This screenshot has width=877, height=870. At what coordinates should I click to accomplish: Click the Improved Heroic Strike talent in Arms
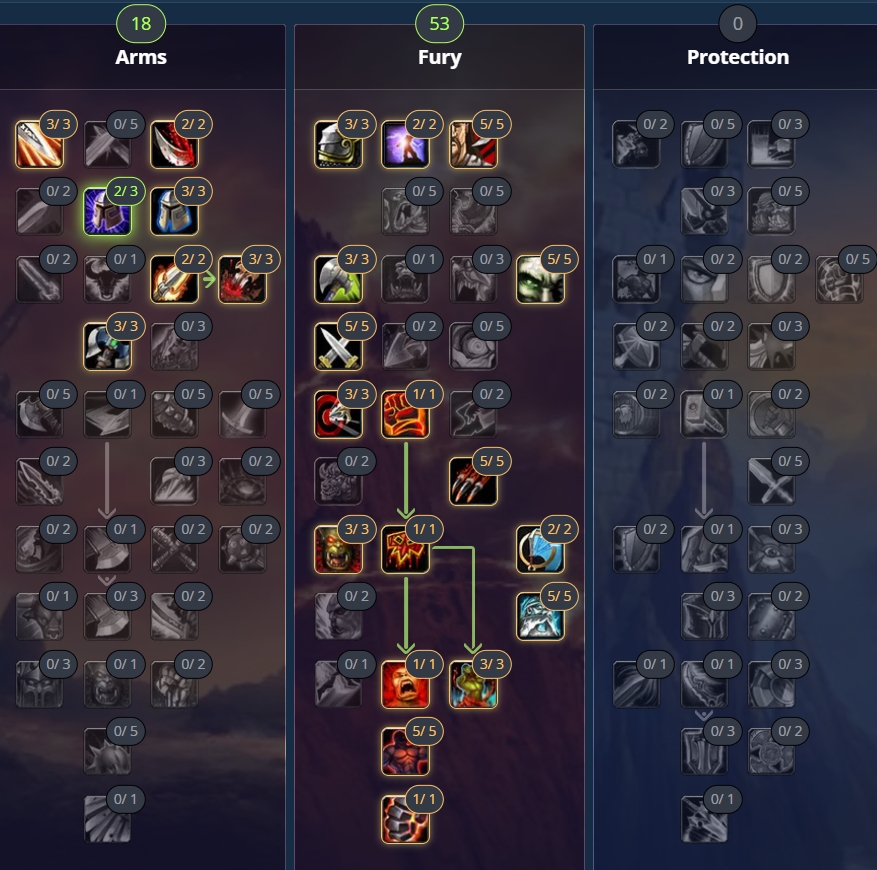[x=39, y=144]
